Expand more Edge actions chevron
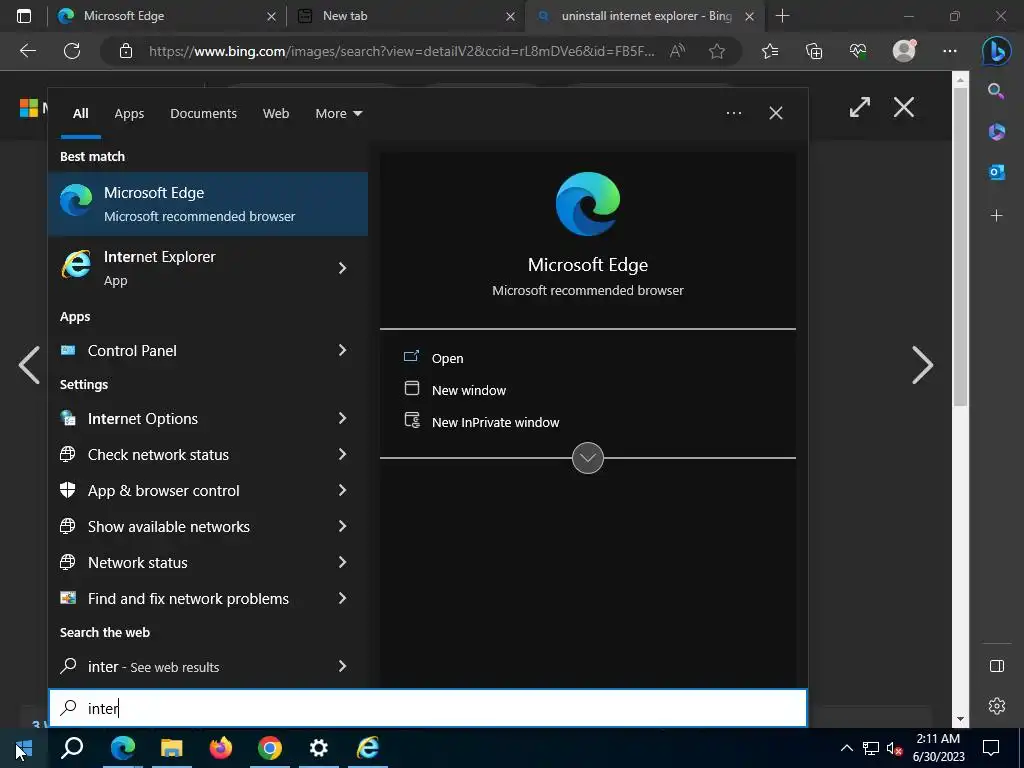This screenshot has height=768, width=1024. coord(588,458)
